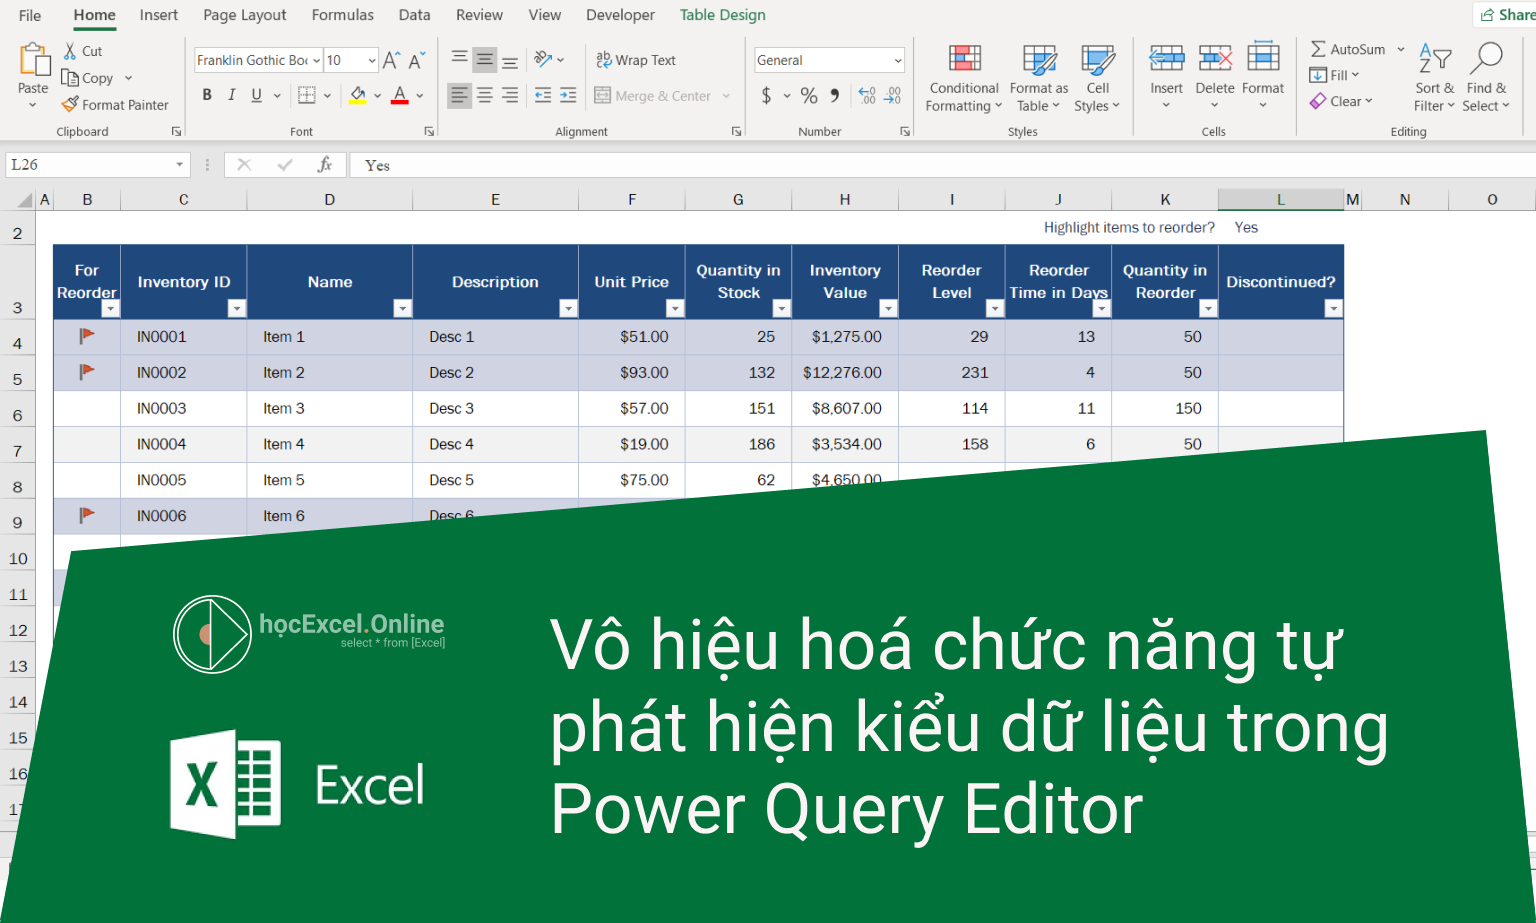This screenshot has height=923, width=1536.
Task: Open the font color palette arrow
Action: click(420, 96)
